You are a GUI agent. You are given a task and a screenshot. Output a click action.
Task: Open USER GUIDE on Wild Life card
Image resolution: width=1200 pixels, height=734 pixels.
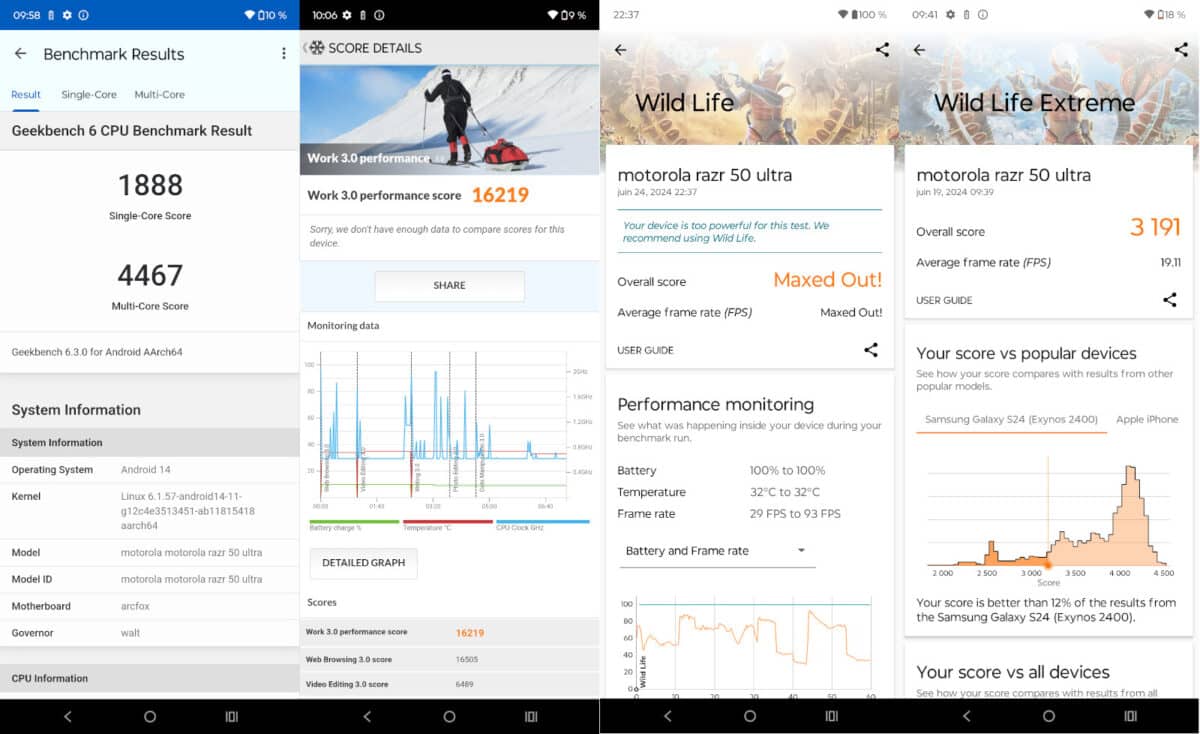click(645, 350)
